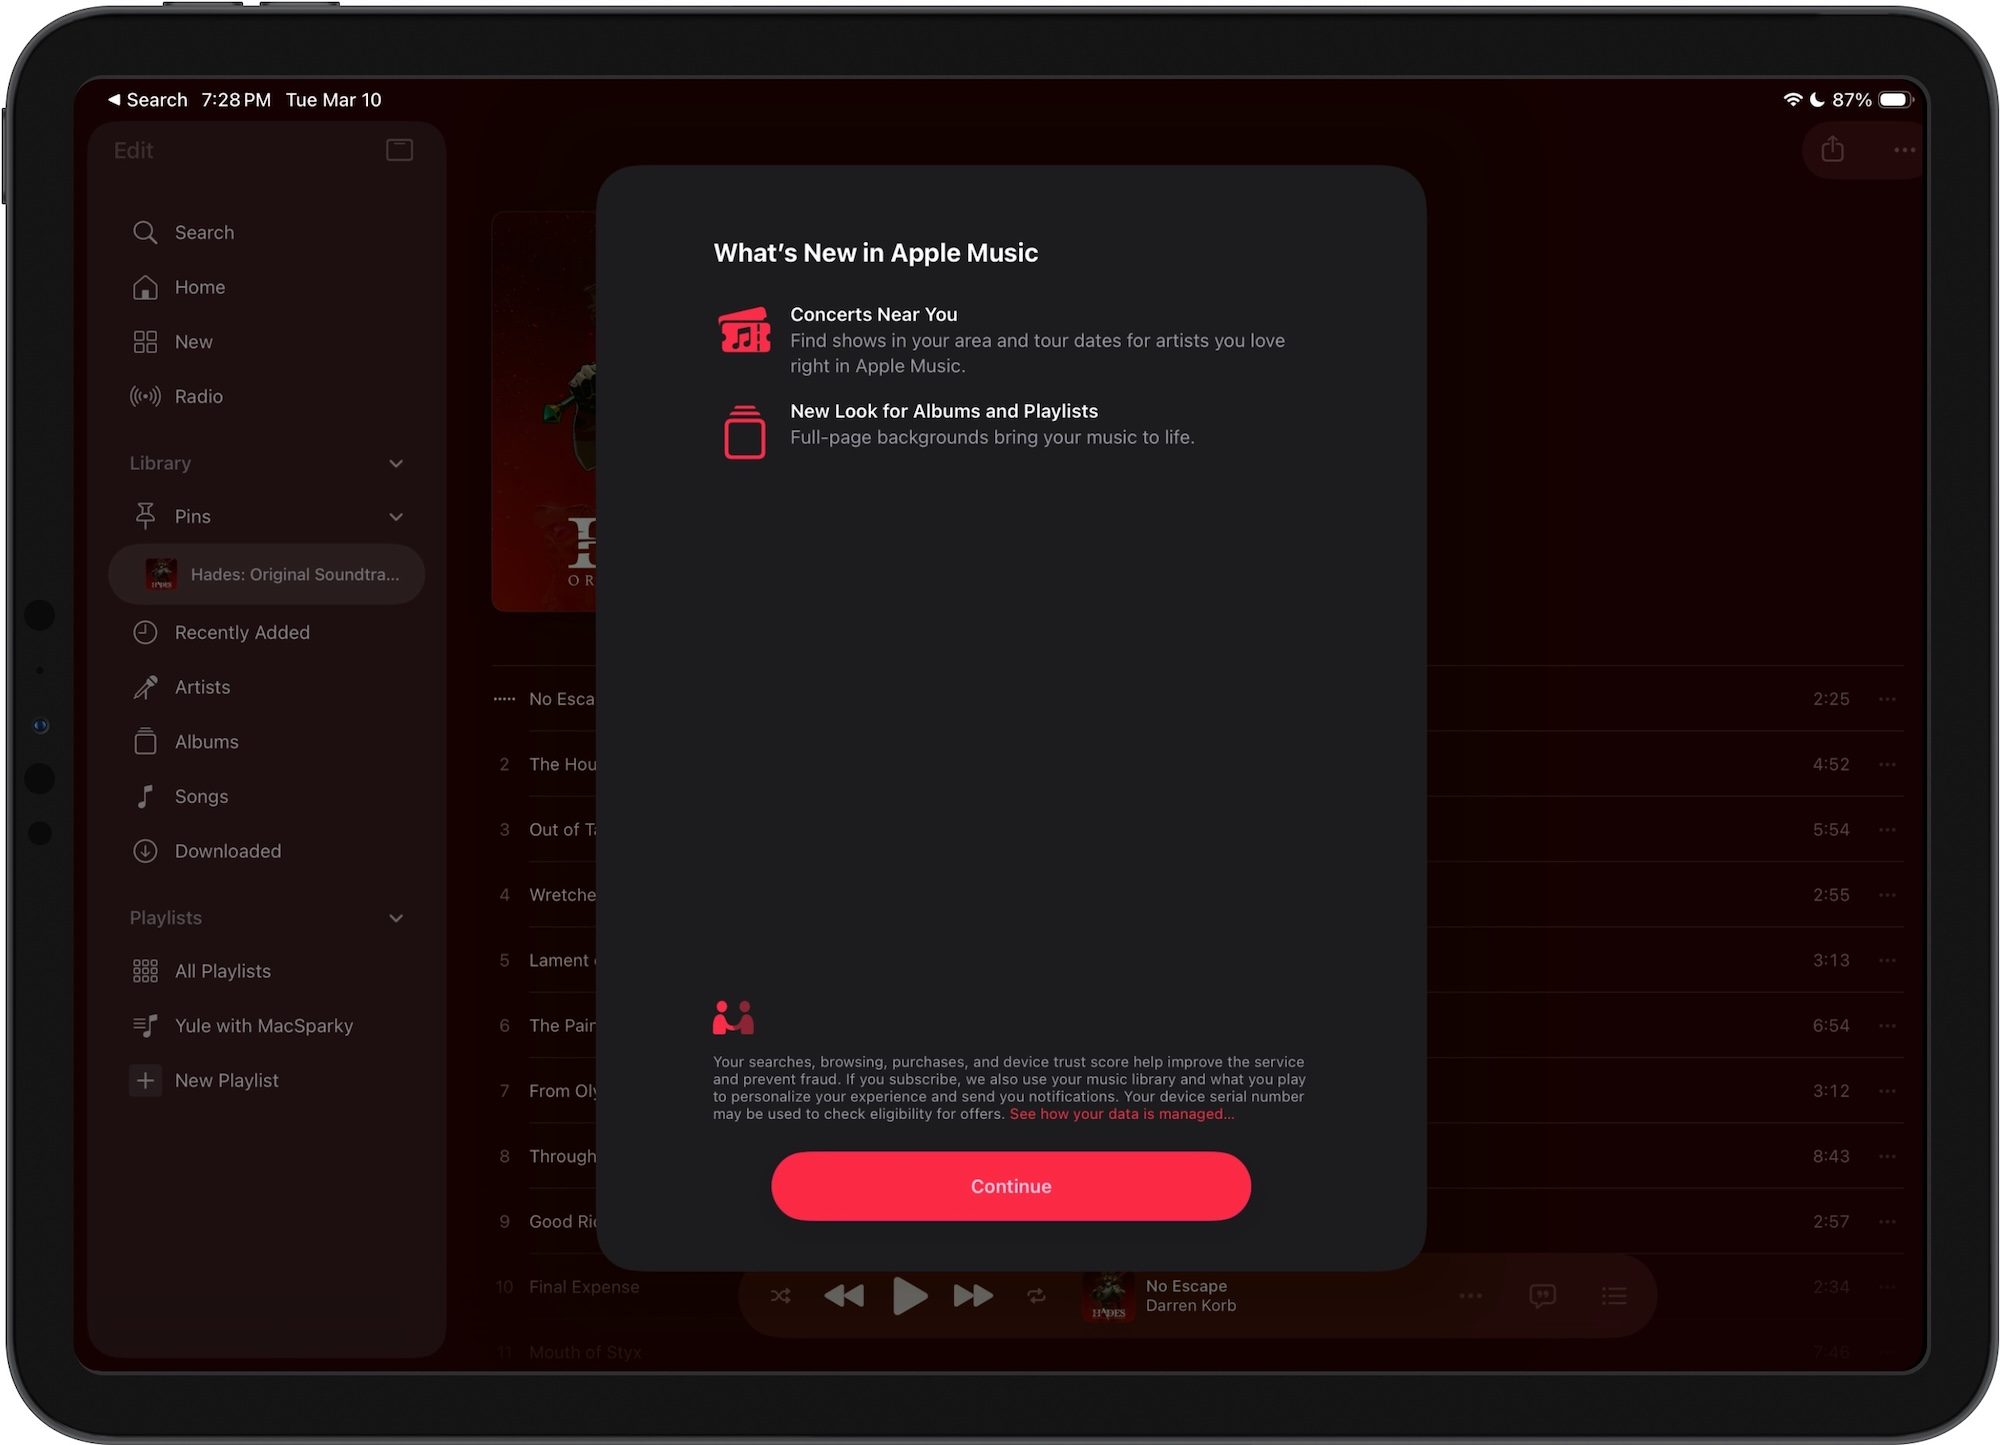Viewport: 2000px width, 1445px height.
Task: Select Radio in the sidebar
Action: point(199,396)
